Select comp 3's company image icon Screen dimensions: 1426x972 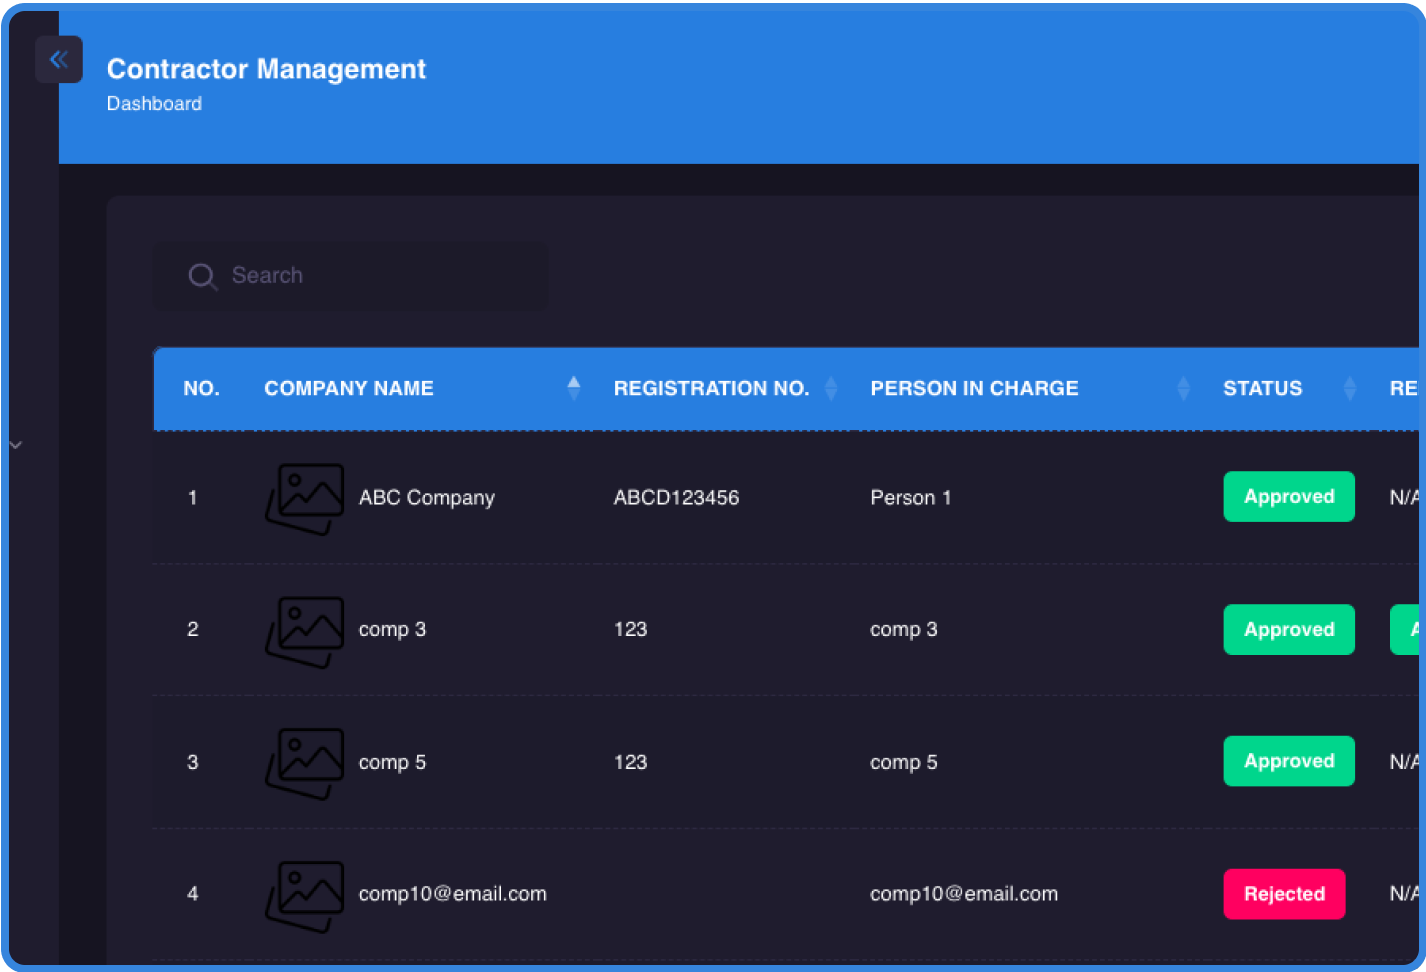pos(304,631)
